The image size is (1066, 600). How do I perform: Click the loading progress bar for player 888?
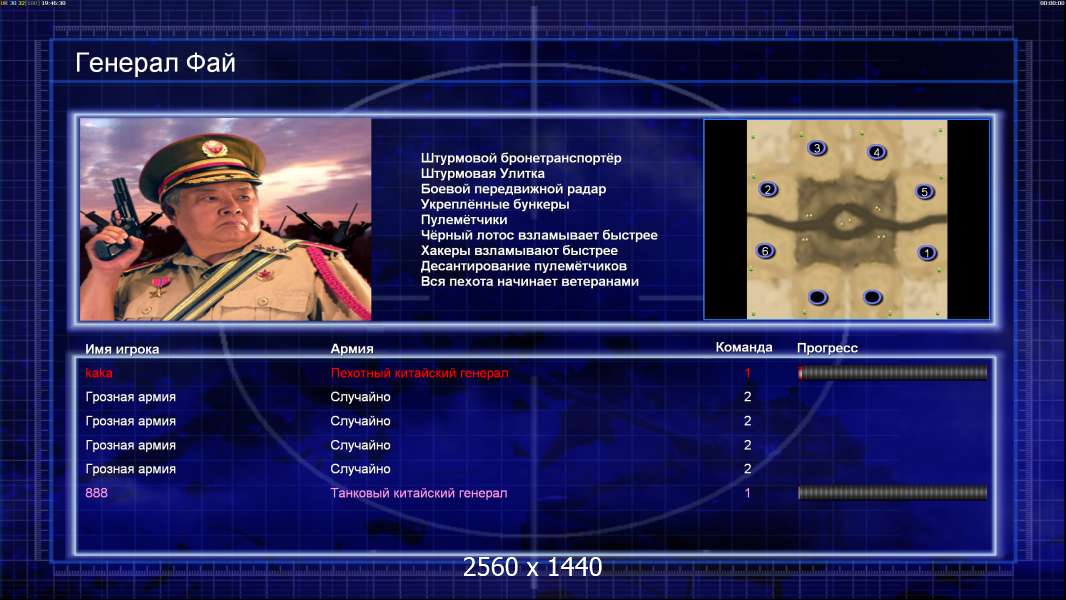pyautogui.click(x=892, y=493)
